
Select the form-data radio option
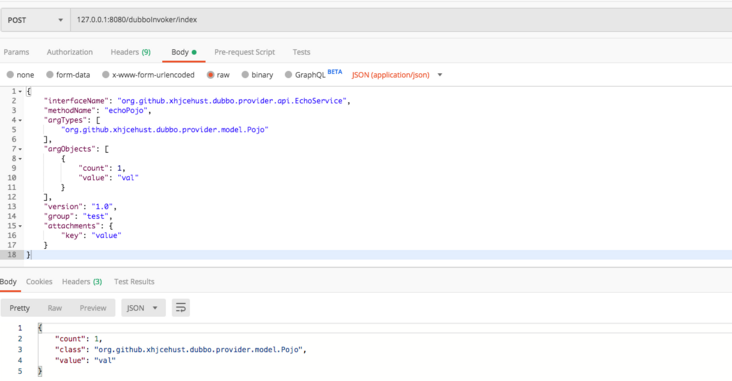click(x=68, y=75)
